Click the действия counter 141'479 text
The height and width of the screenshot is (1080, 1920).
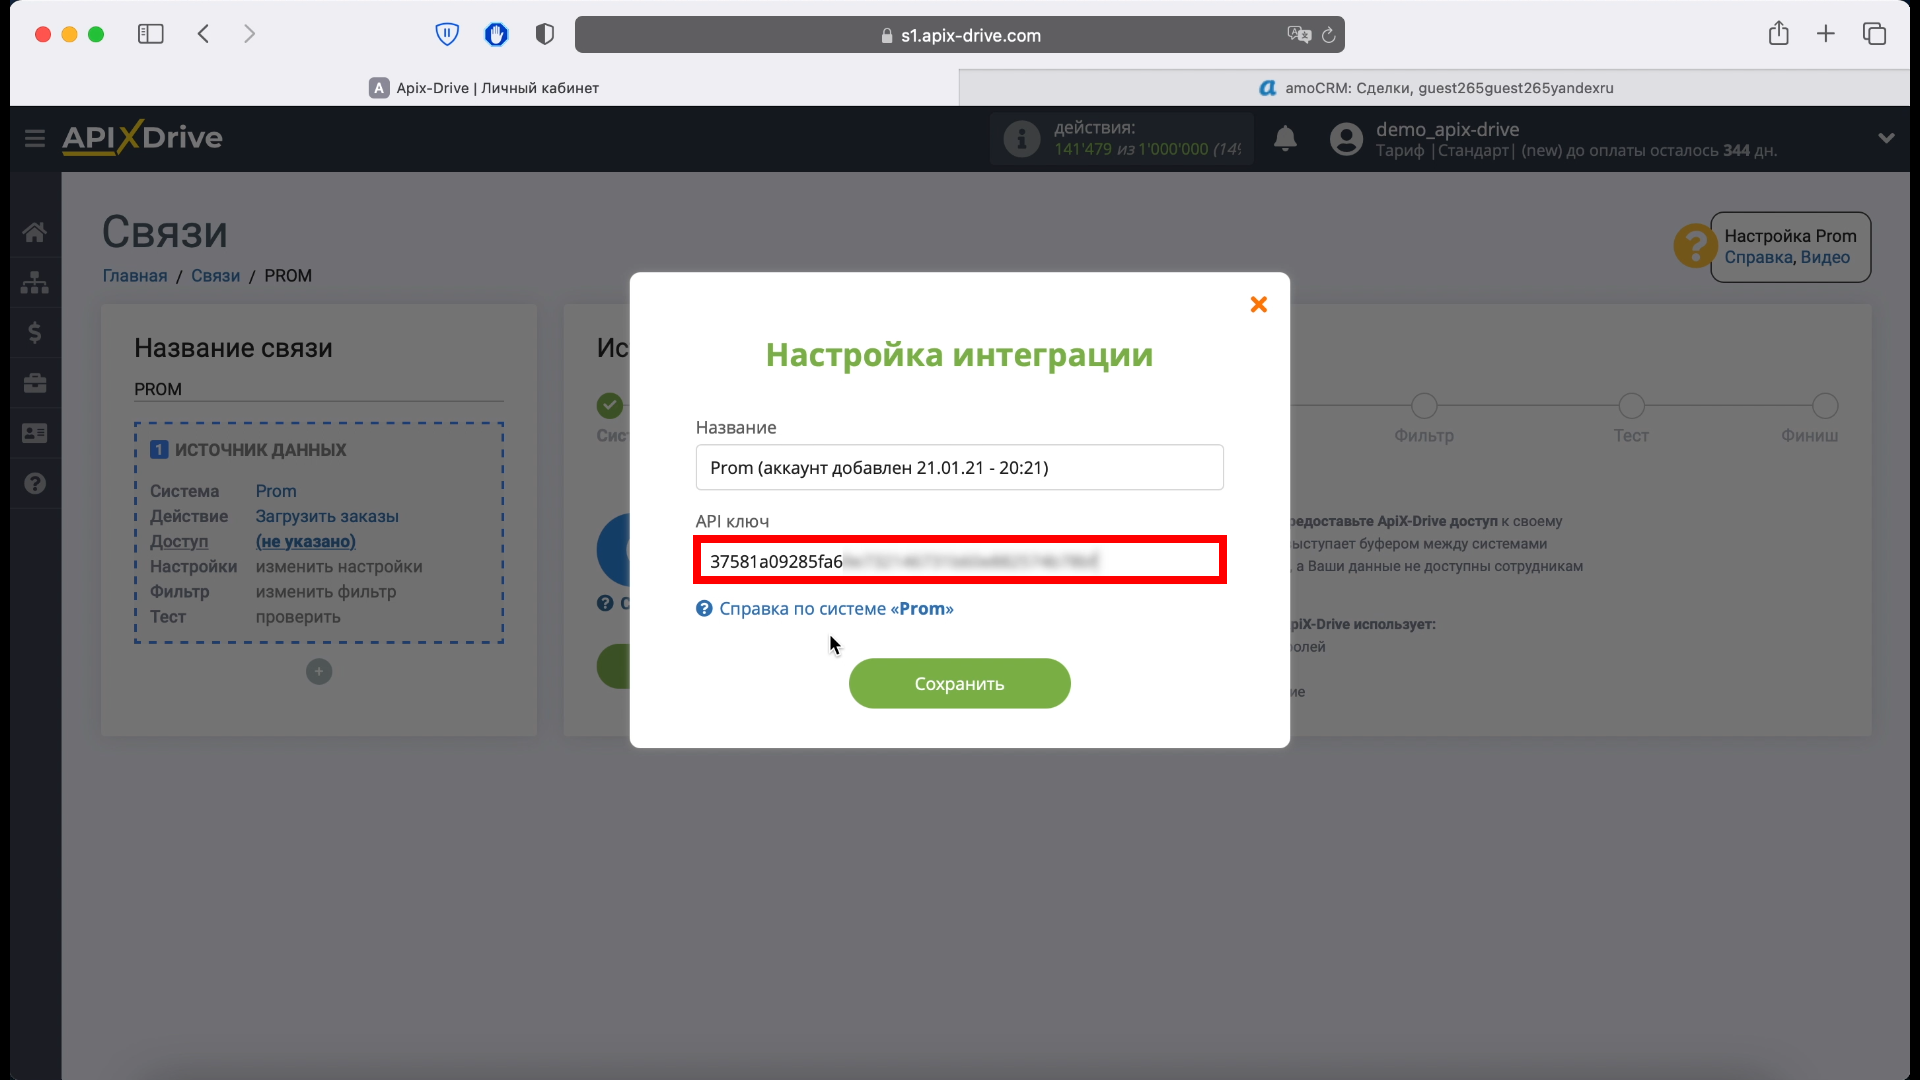tap(1083, 149)
